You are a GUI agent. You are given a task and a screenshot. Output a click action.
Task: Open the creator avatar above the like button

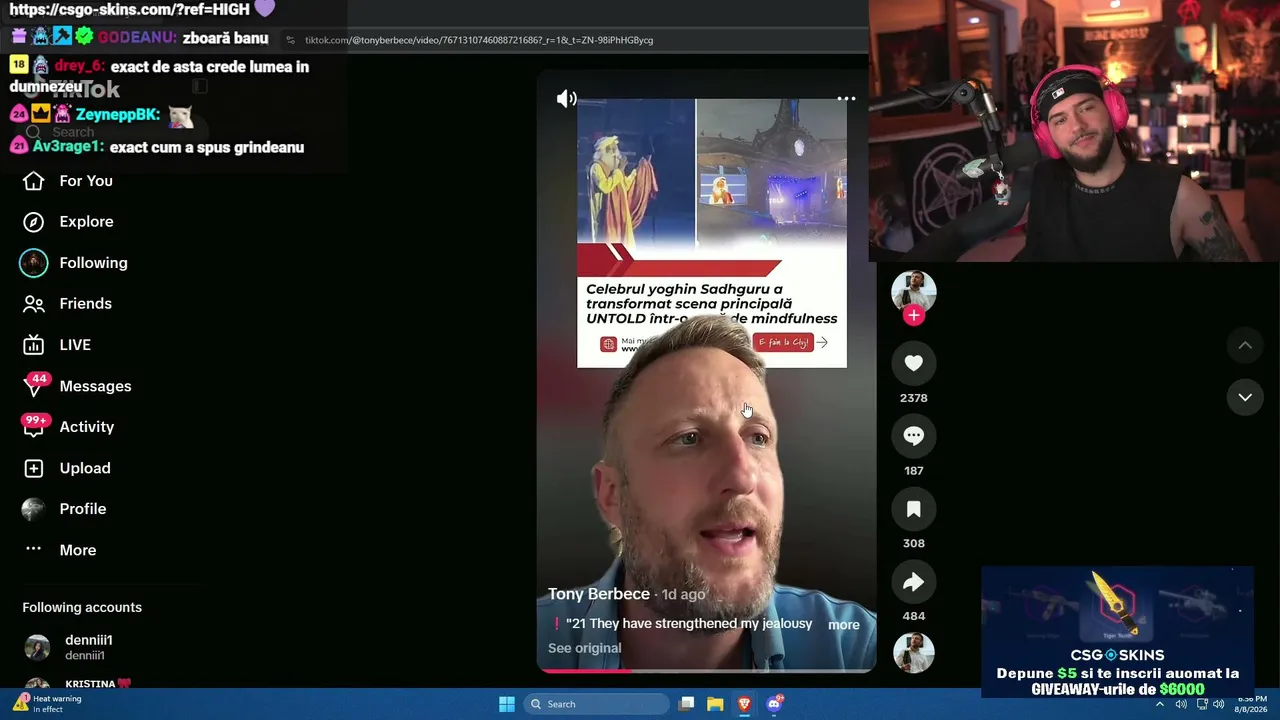(x=913, y=291)
